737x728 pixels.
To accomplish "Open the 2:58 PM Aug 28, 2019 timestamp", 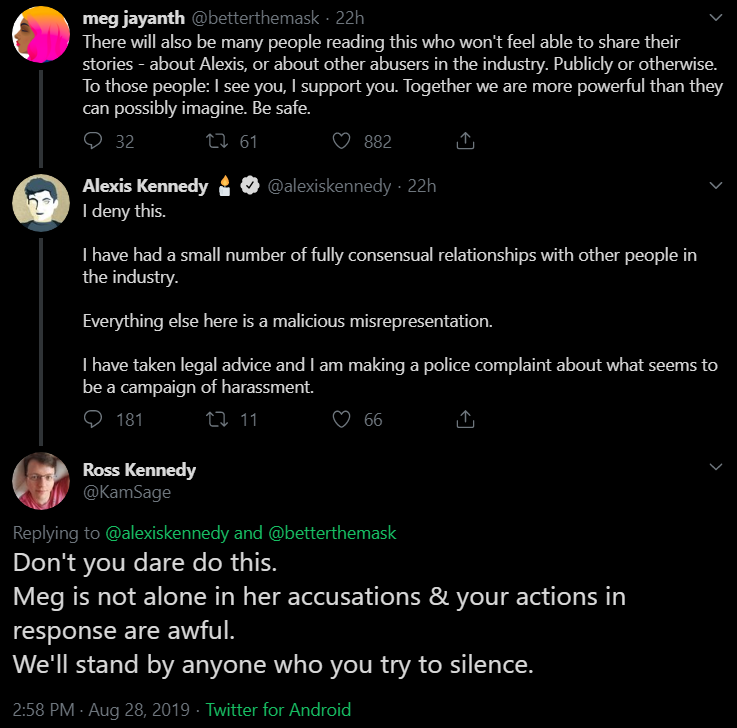I will 101,710.
